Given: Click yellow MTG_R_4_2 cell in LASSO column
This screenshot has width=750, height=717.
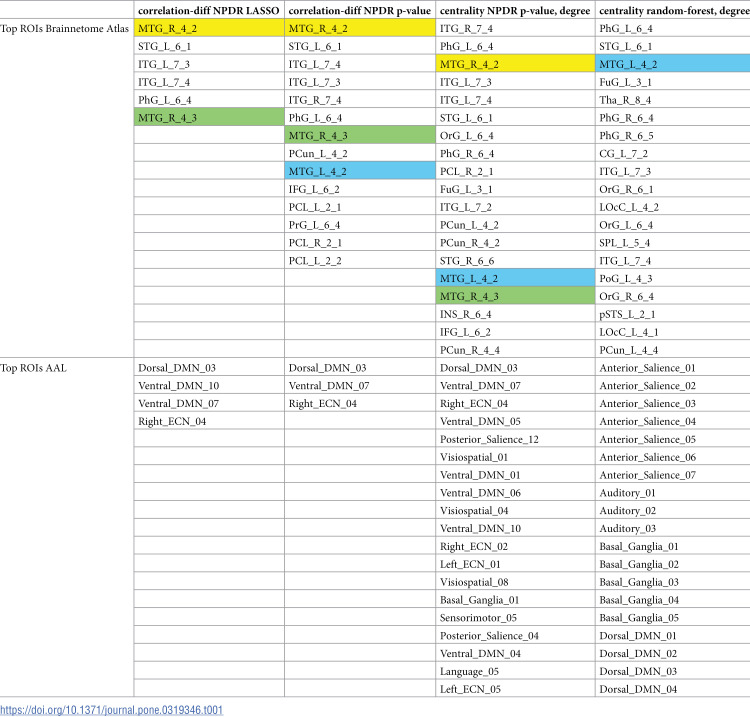Looking at the screenshot, I should tap(209, 28).
